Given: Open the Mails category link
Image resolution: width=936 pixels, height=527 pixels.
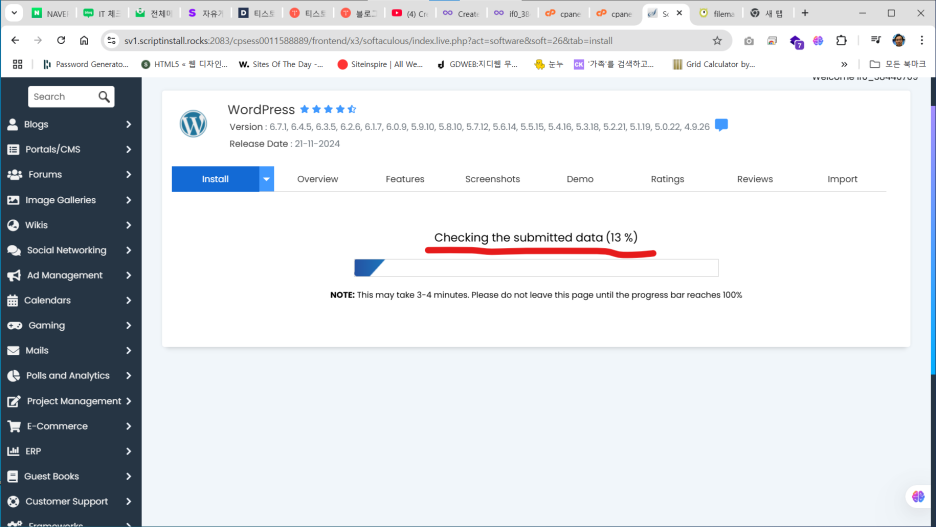Looking at the screenshot, I should (37, 350).
